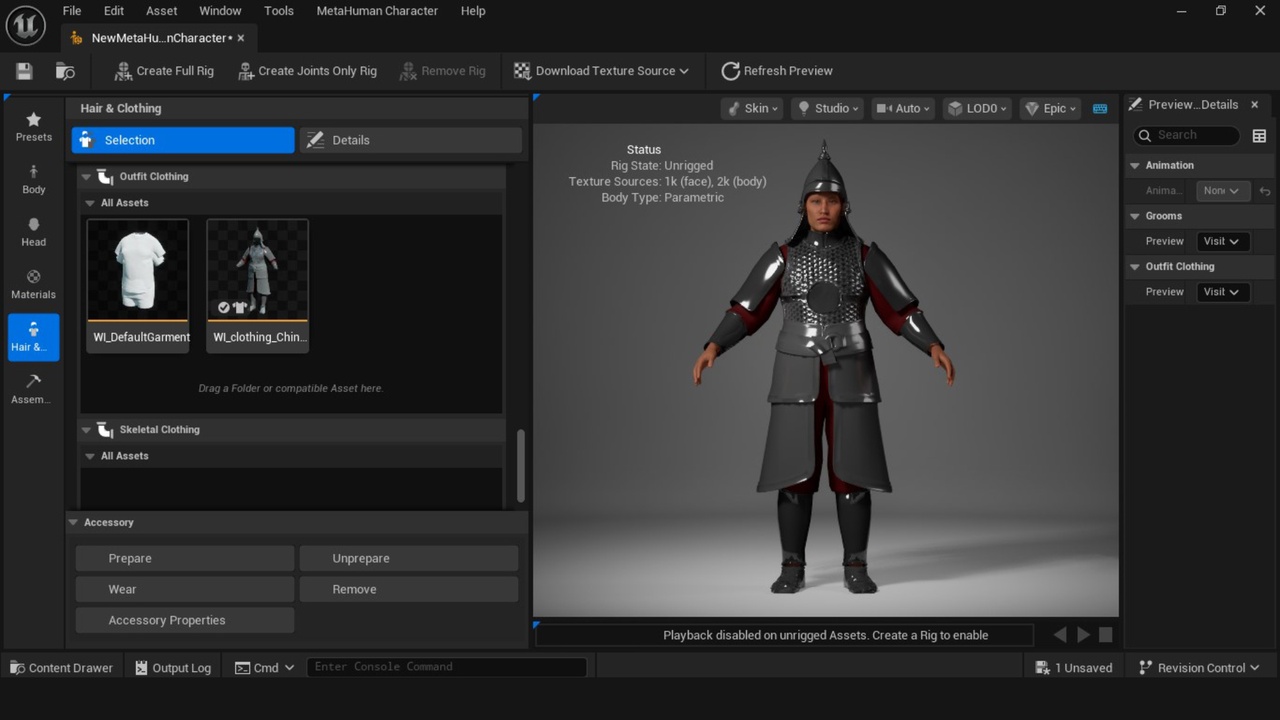Select the Hair & Clothing sidebar section
Screen dimensions: 1280x720
(x=34, y=337)
